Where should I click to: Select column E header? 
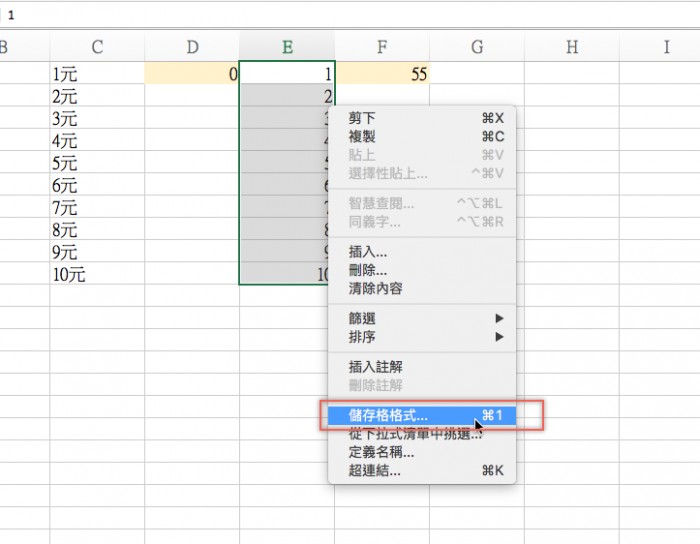tap(287, 46)
